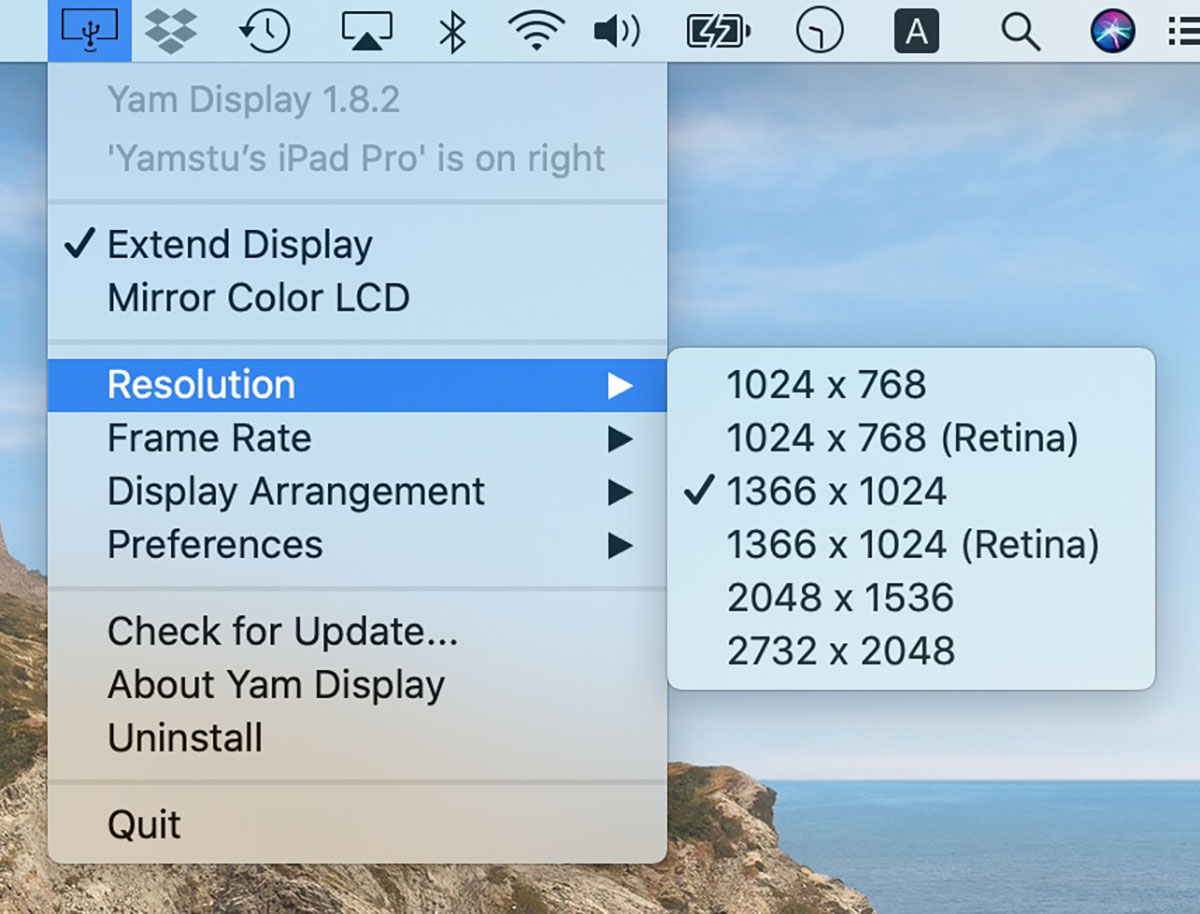Expand the Frame Rate submenu
The width and height of the screenshot is (1200, 914).
(209, 438)
